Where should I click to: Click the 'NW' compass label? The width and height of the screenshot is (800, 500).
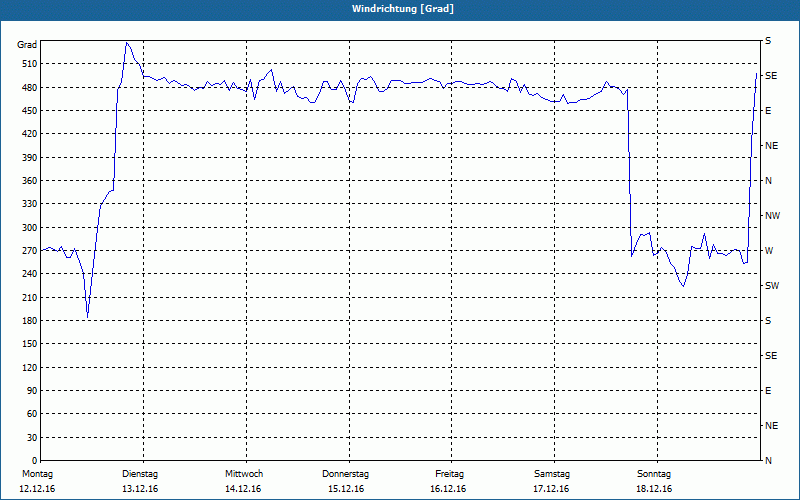pyautogui.click(x=772, y=216)
